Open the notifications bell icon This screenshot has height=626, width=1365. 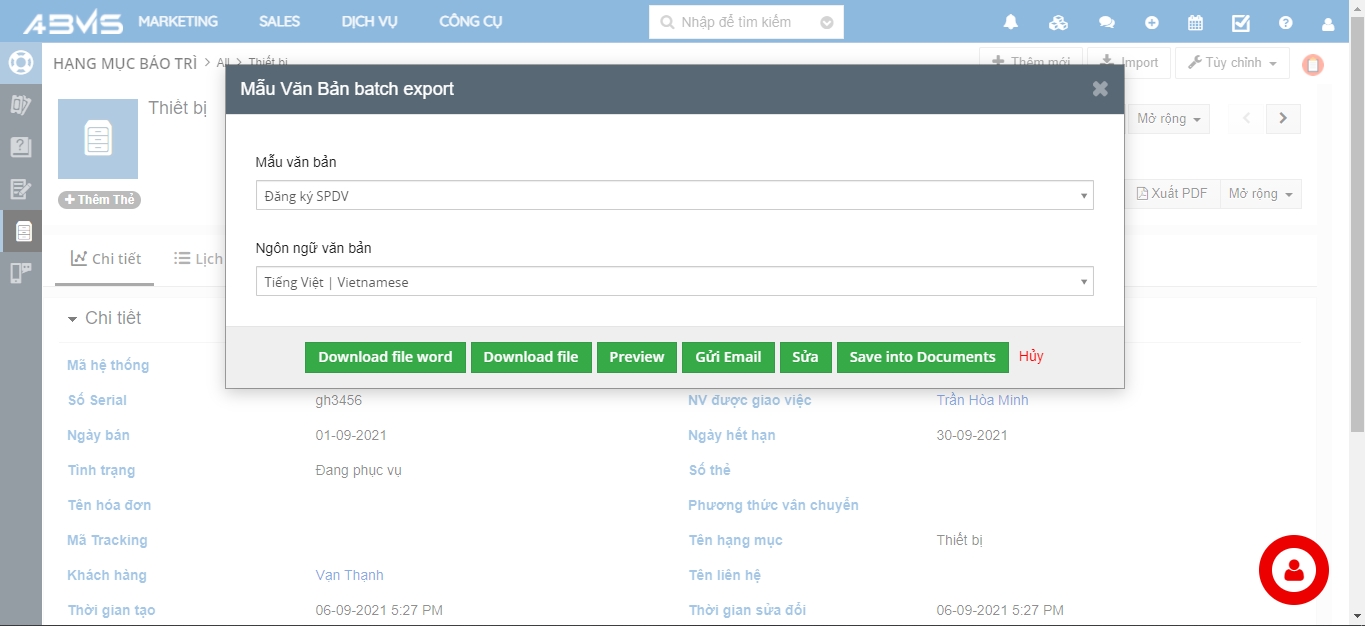tap(1011, 22)
